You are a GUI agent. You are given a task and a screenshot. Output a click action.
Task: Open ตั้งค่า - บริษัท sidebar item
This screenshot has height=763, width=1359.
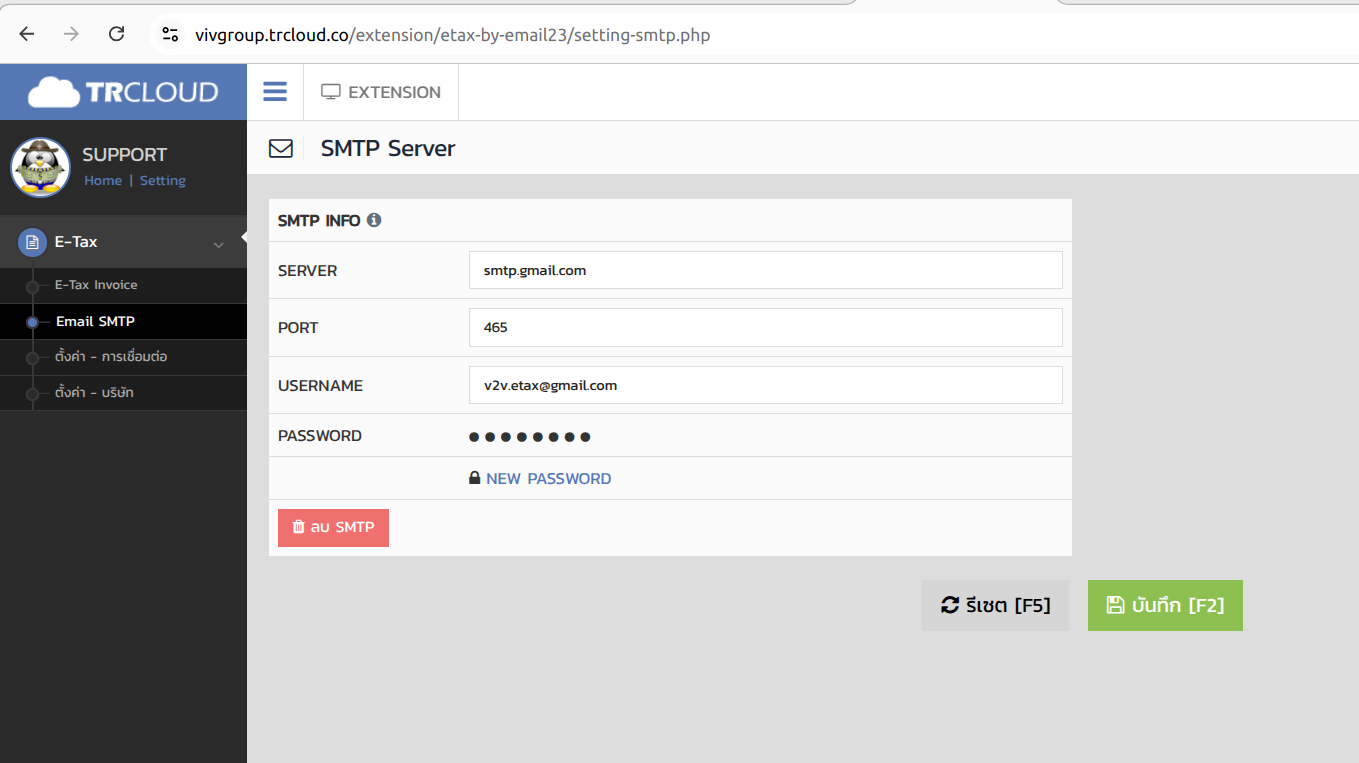pyautogui.click(x=123, y=393)
